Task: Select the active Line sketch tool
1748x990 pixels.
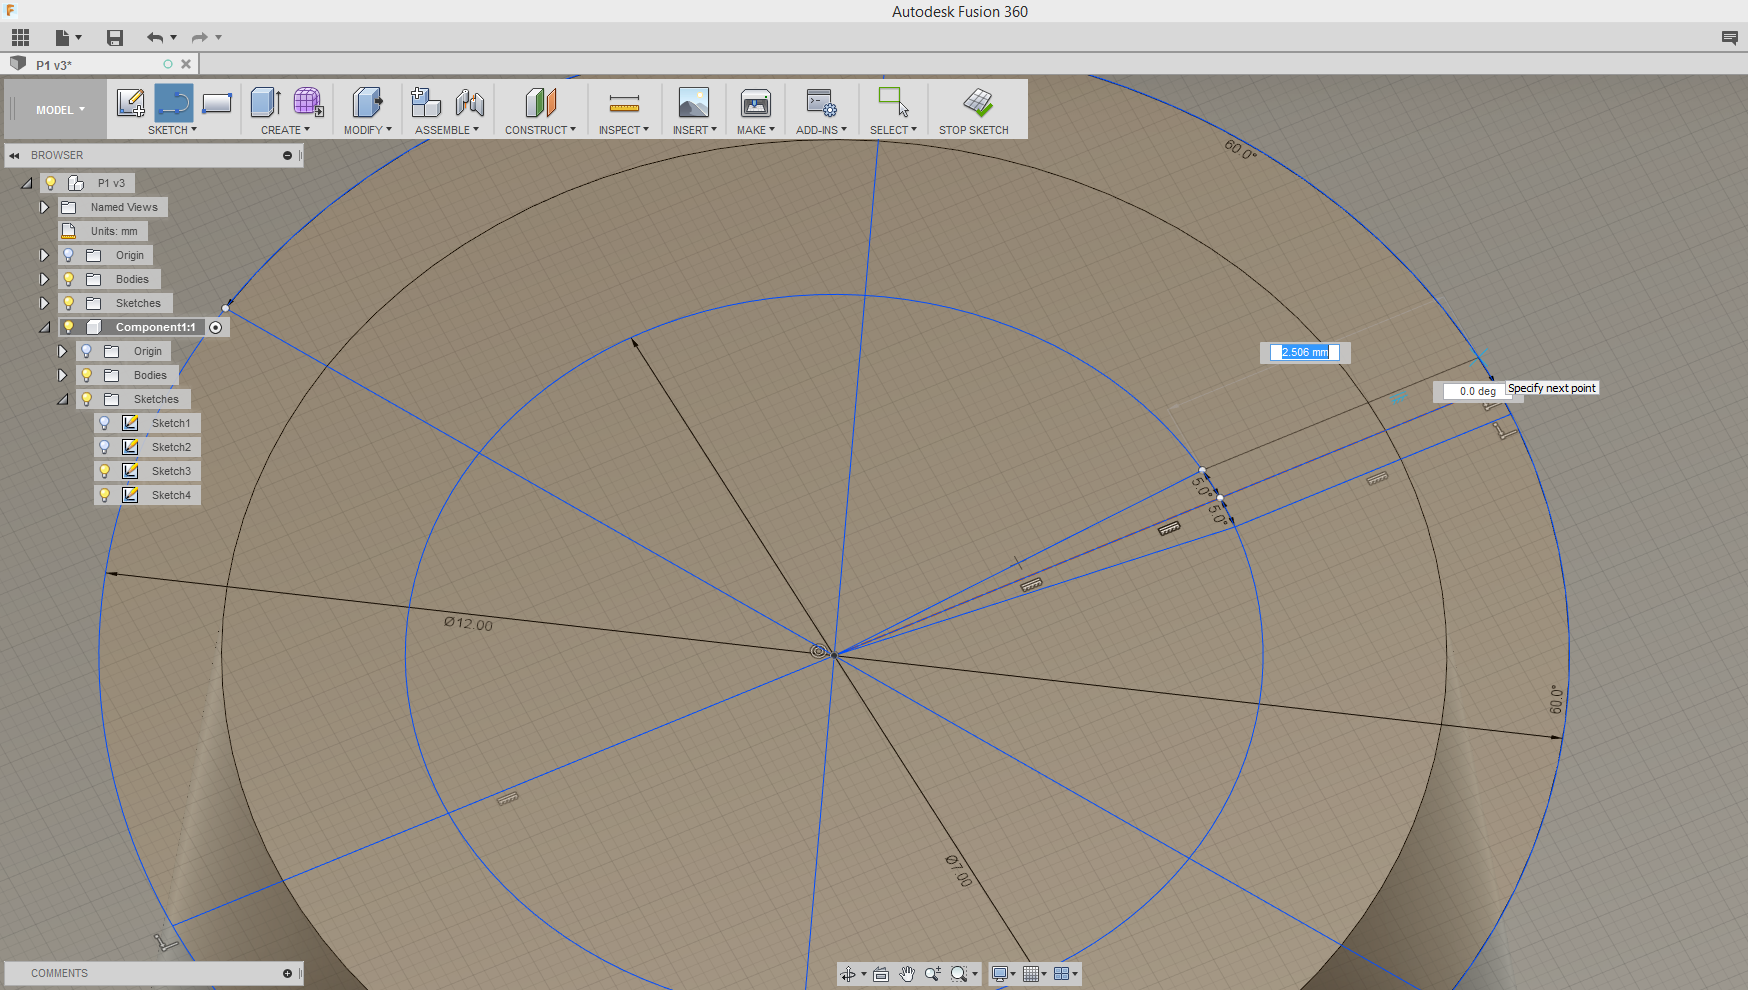Action: click(174, 102)
